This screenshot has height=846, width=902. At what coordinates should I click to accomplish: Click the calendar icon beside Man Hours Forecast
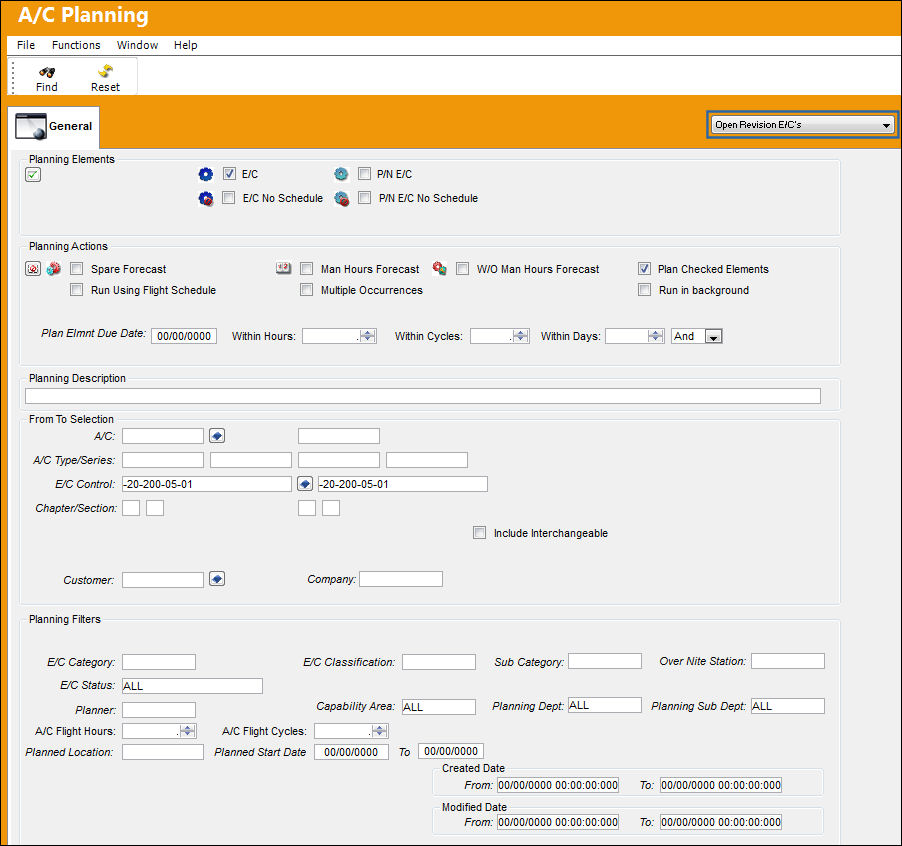[284, 268]
